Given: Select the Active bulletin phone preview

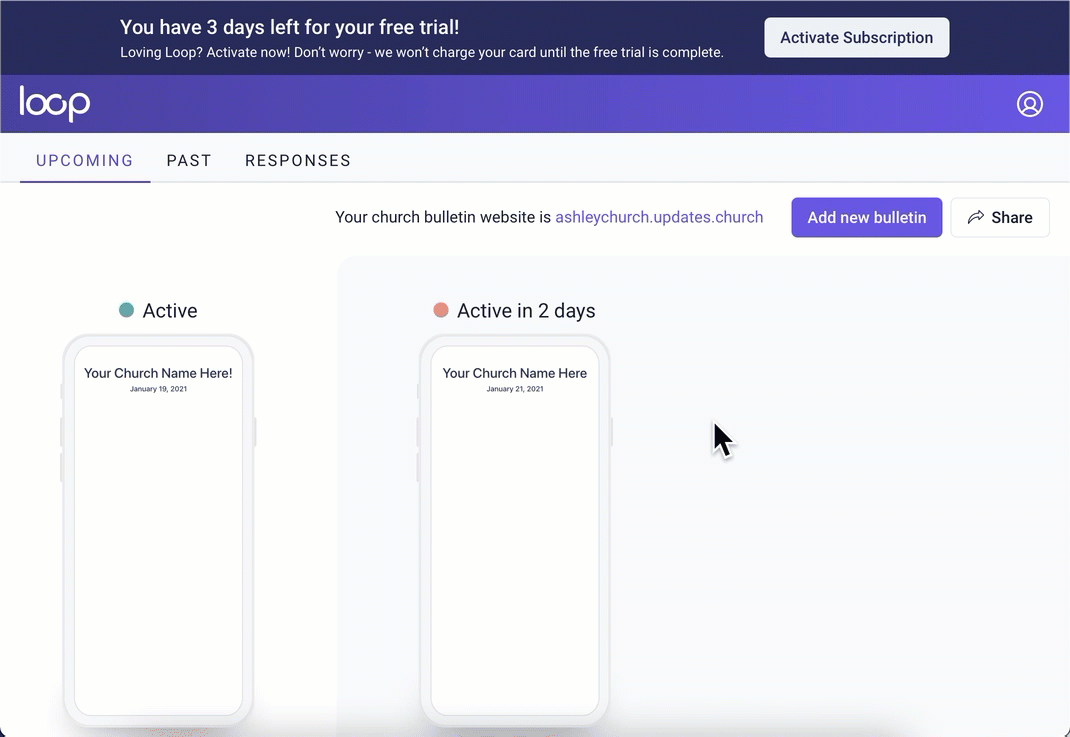Looking at the screenshot, I should click(158, 532).
